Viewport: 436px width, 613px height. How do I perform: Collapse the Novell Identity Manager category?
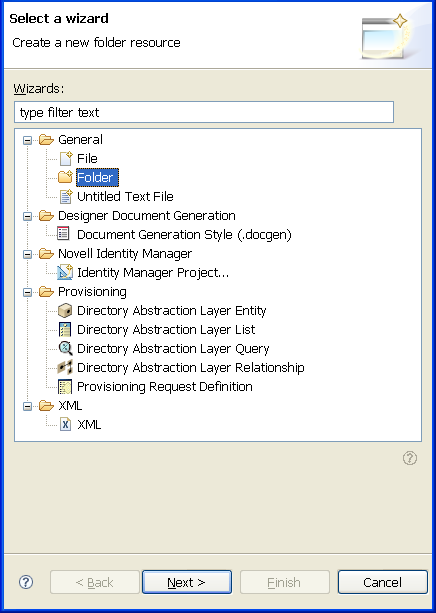coord(27,254)
